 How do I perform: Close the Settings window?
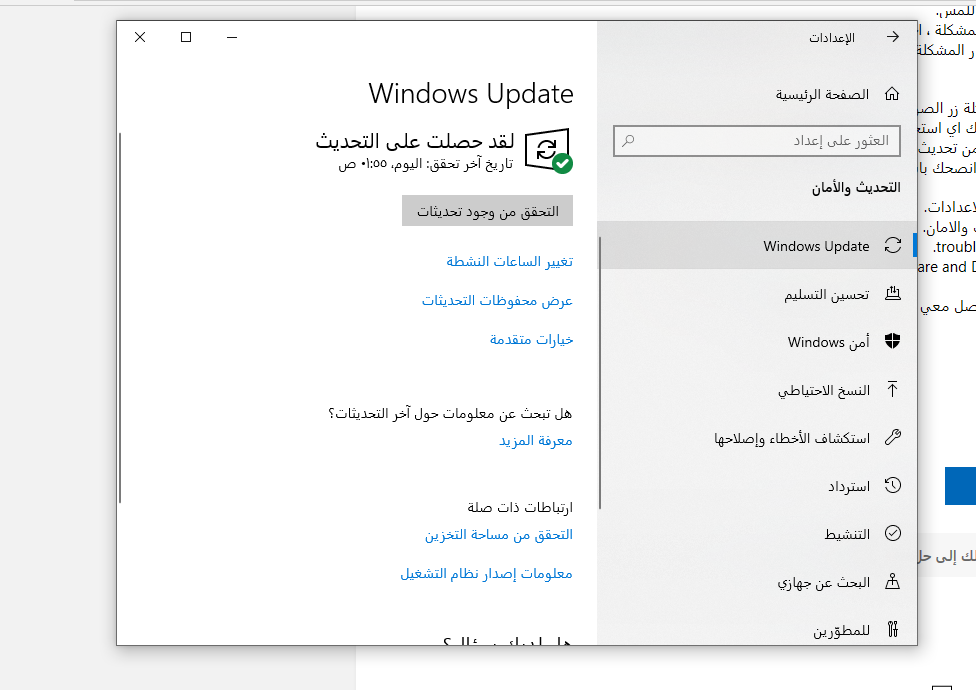click(x=140, y=37)
